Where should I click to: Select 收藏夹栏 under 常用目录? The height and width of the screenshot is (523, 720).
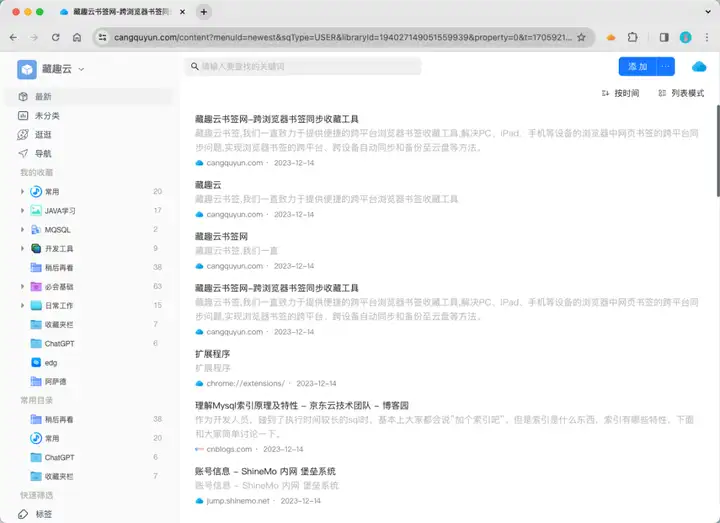(x=59, y=476)
